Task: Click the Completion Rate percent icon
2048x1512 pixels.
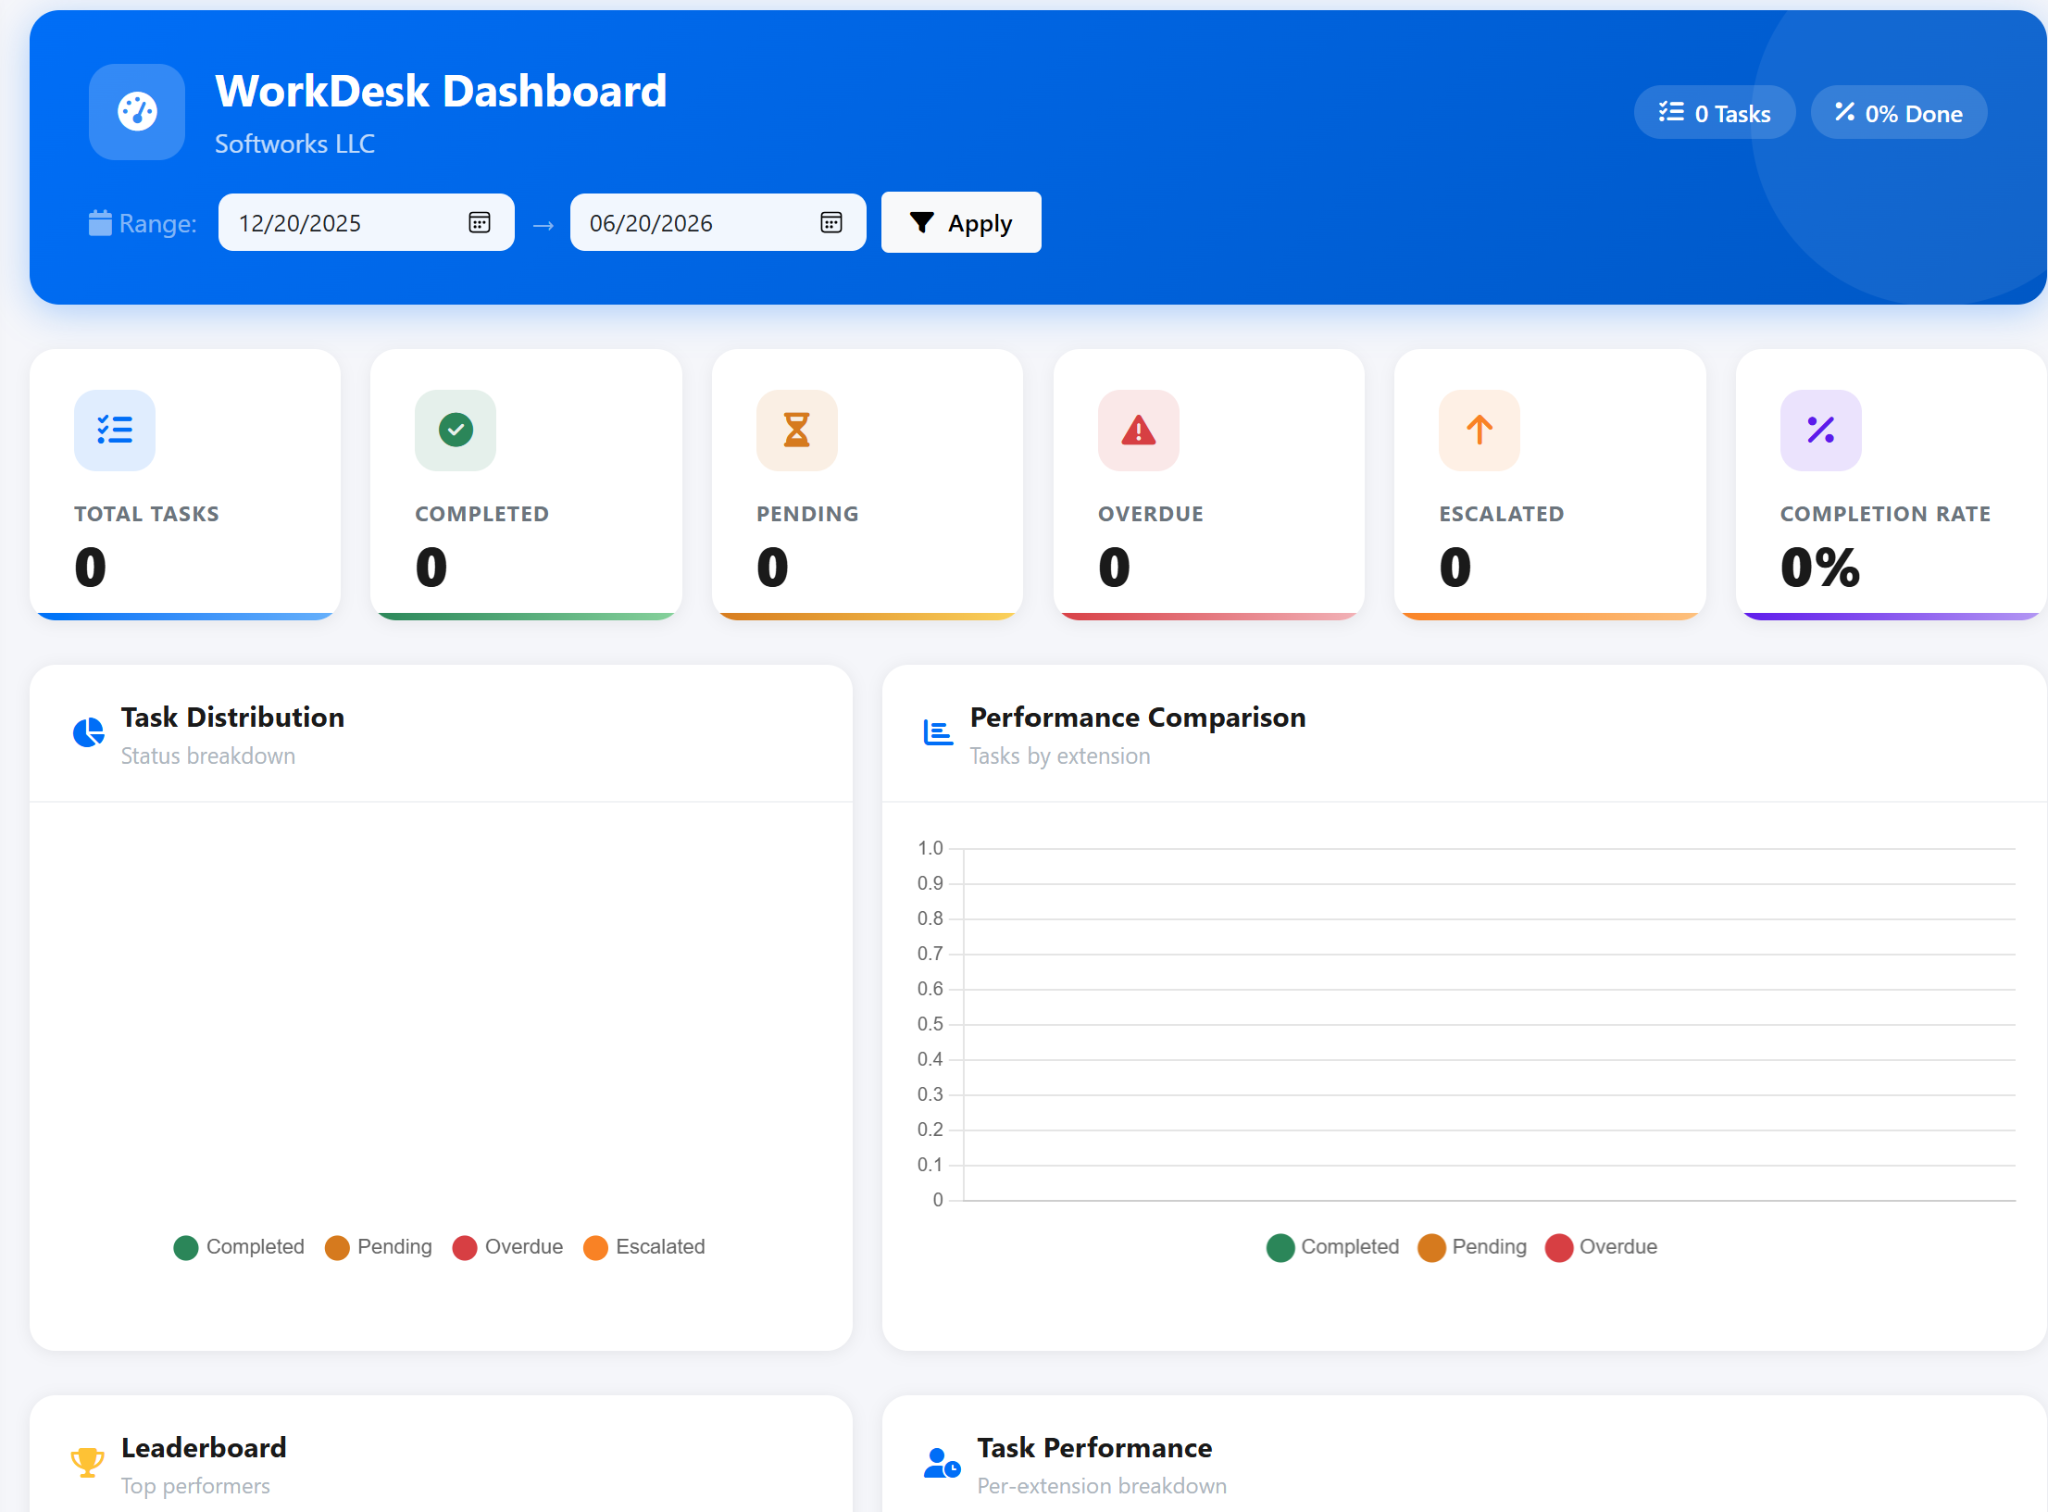Action: [1821, 430]
